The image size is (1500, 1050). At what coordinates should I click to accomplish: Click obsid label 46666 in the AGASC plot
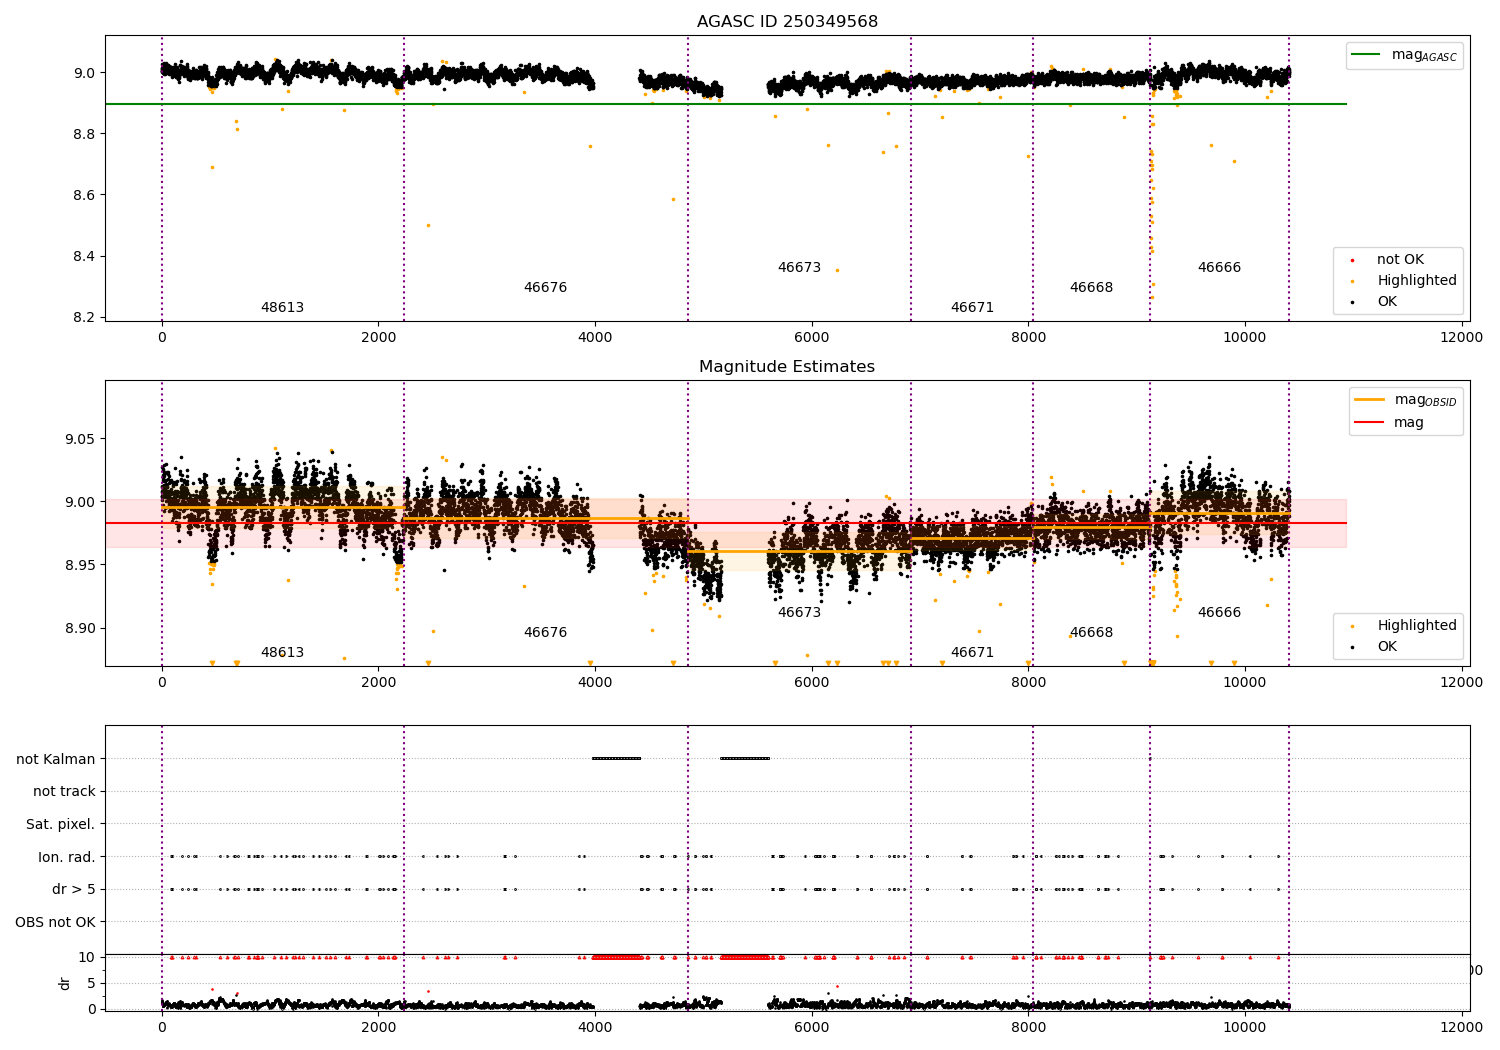[1219, 268]
